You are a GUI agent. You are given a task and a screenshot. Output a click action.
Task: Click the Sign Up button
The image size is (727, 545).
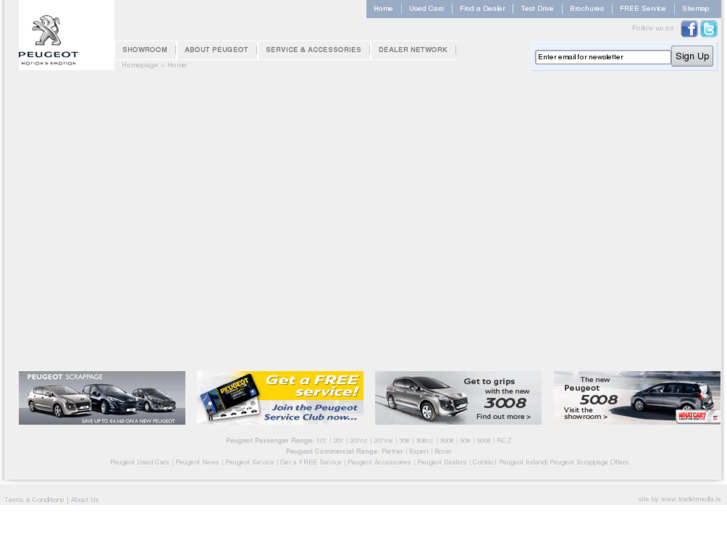(x=692, y=56)
